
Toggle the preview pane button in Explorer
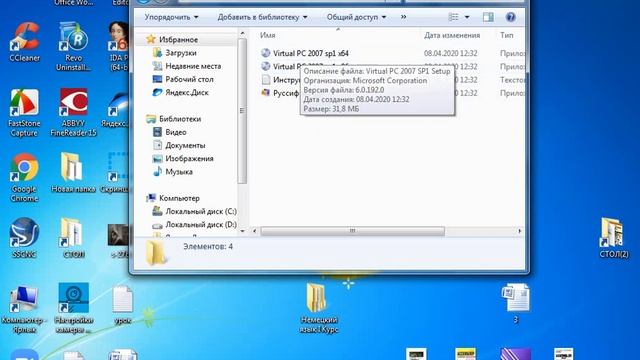[488, 17]
